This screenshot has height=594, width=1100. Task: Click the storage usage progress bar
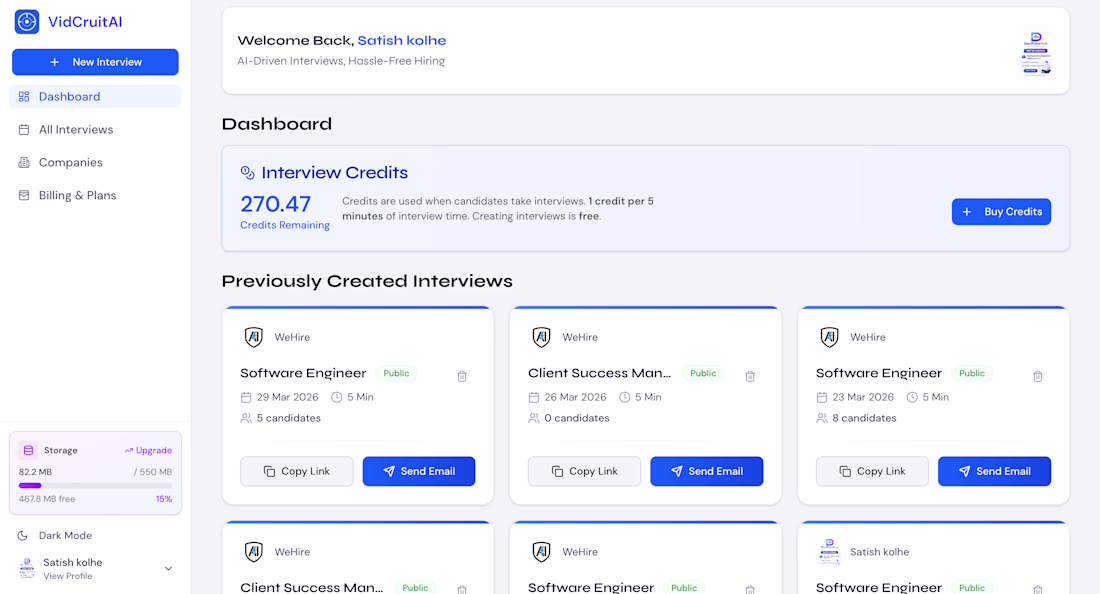pyautogui.click(x=95, y=485)
